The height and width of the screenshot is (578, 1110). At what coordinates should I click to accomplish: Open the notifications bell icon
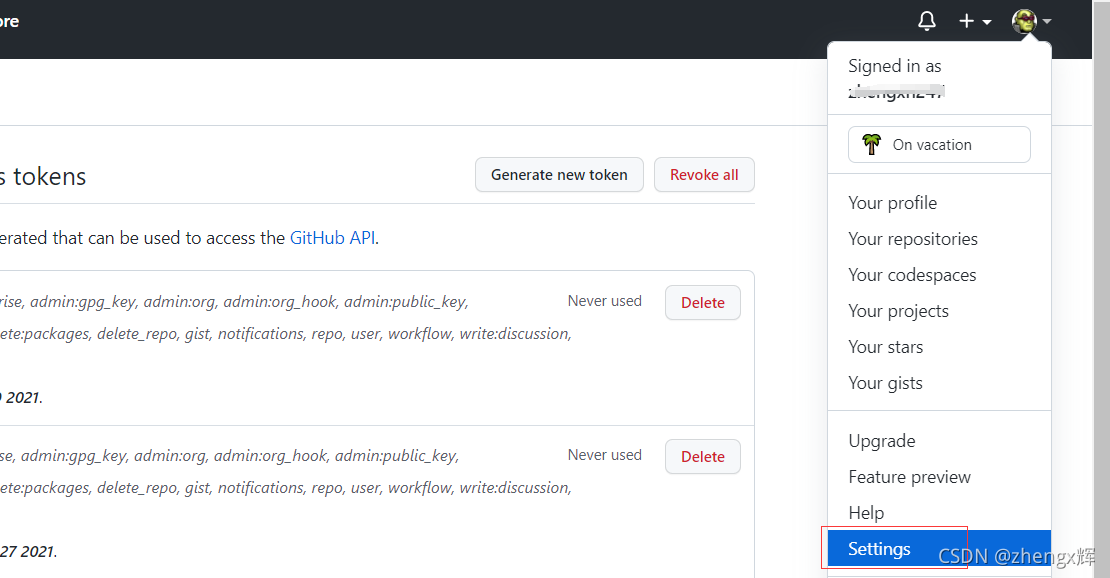(x=926, y=20)
